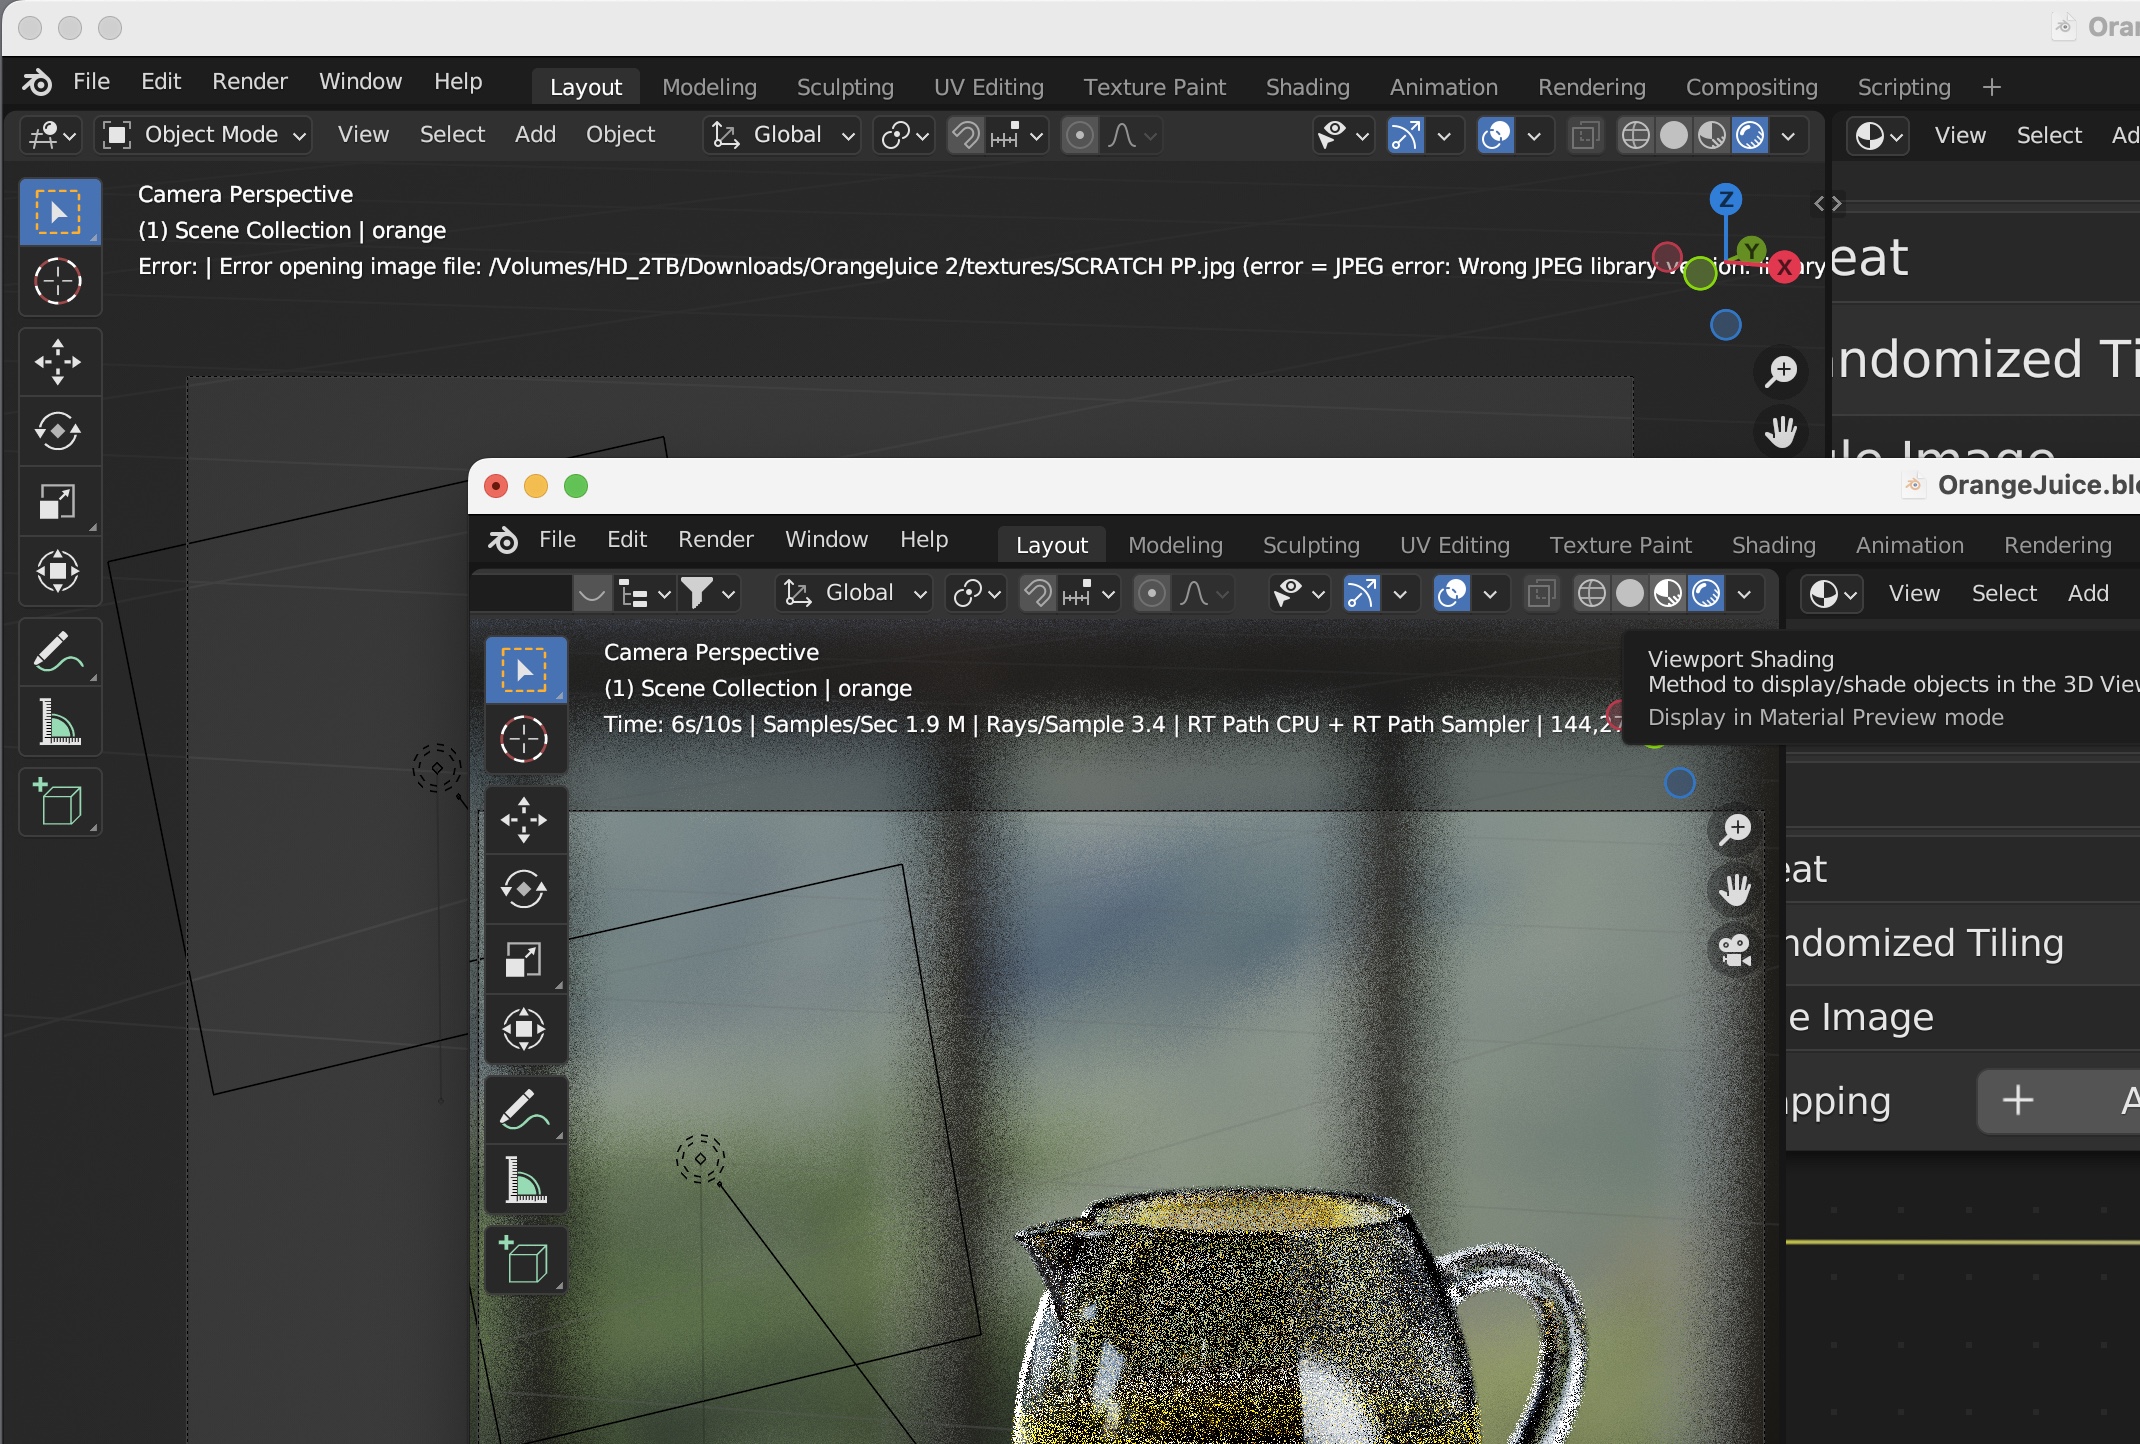Toggle gizmo visibility in back window header

pos(1405,135)
